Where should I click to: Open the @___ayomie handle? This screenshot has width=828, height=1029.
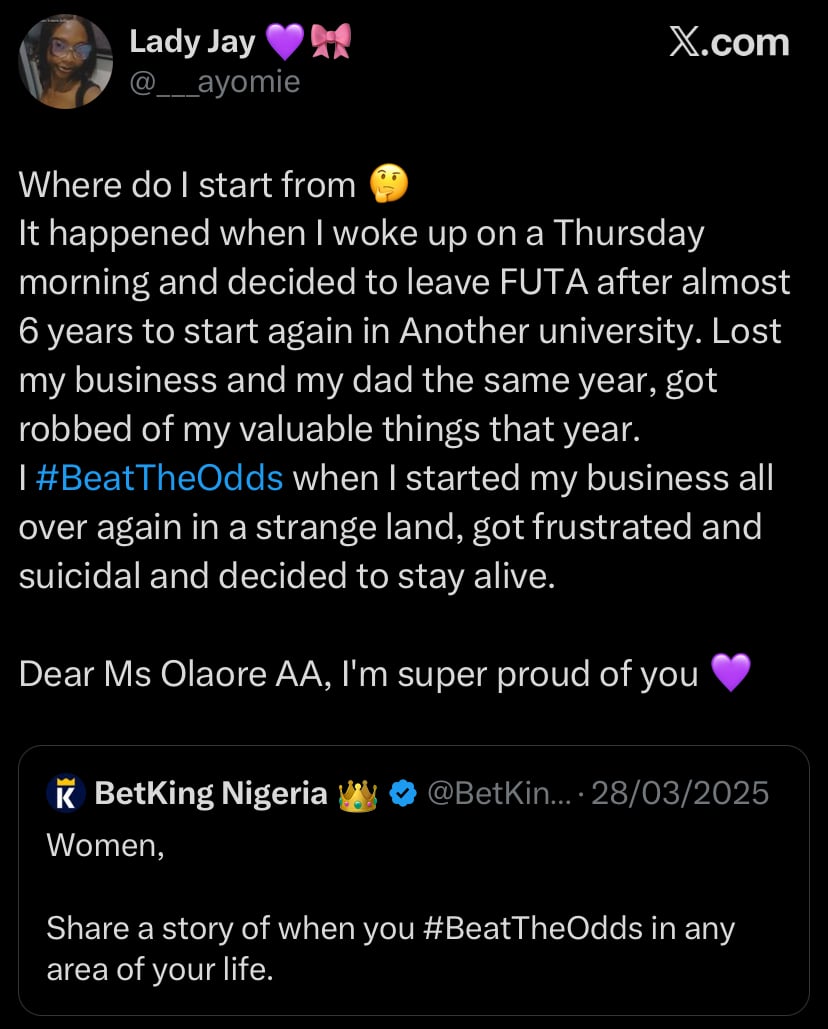[x=214, y=81]
